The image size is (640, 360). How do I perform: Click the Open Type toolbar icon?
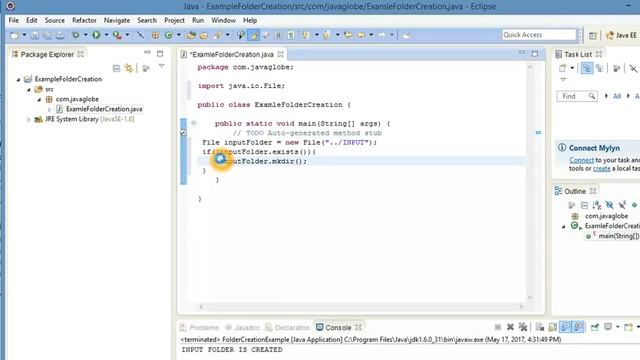point(191,36)
